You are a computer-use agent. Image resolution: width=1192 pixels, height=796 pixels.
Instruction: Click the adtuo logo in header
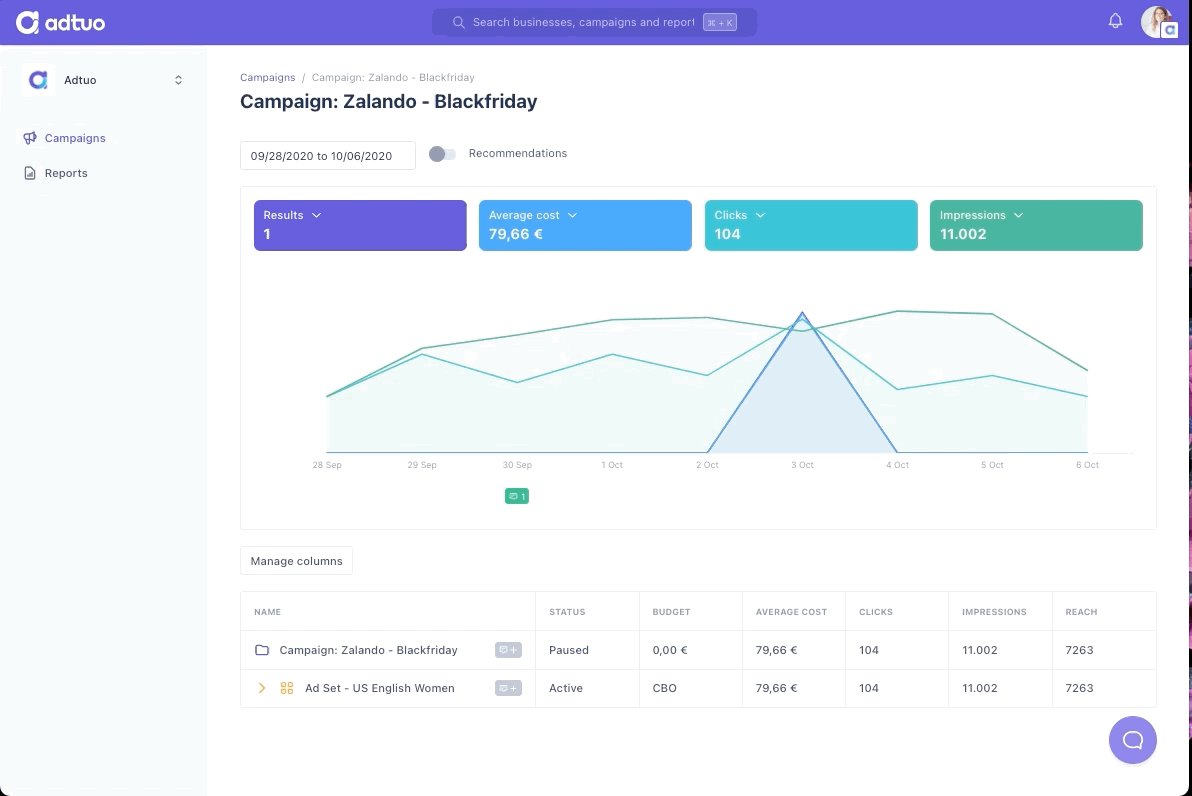click(x=61, y=23)
